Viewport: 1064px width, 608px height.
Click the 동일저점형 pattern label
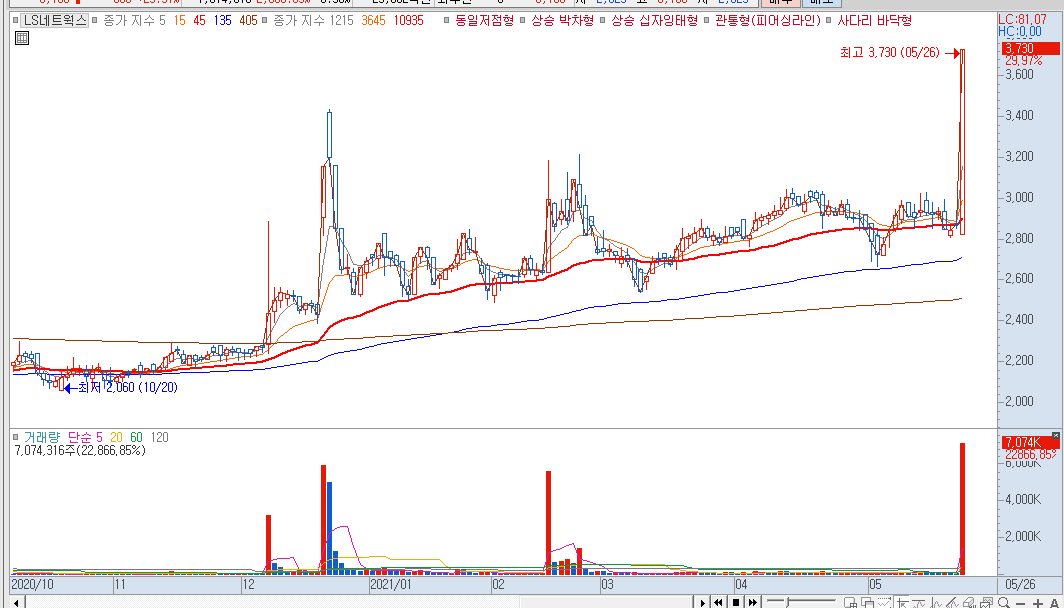point(484,20)
